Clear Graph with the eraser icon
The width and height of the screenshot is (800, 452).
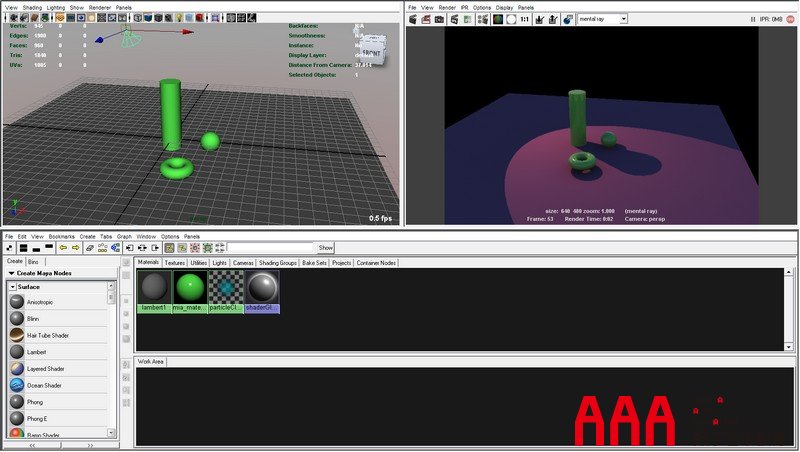pyautogui.click(x=90, y=248)
